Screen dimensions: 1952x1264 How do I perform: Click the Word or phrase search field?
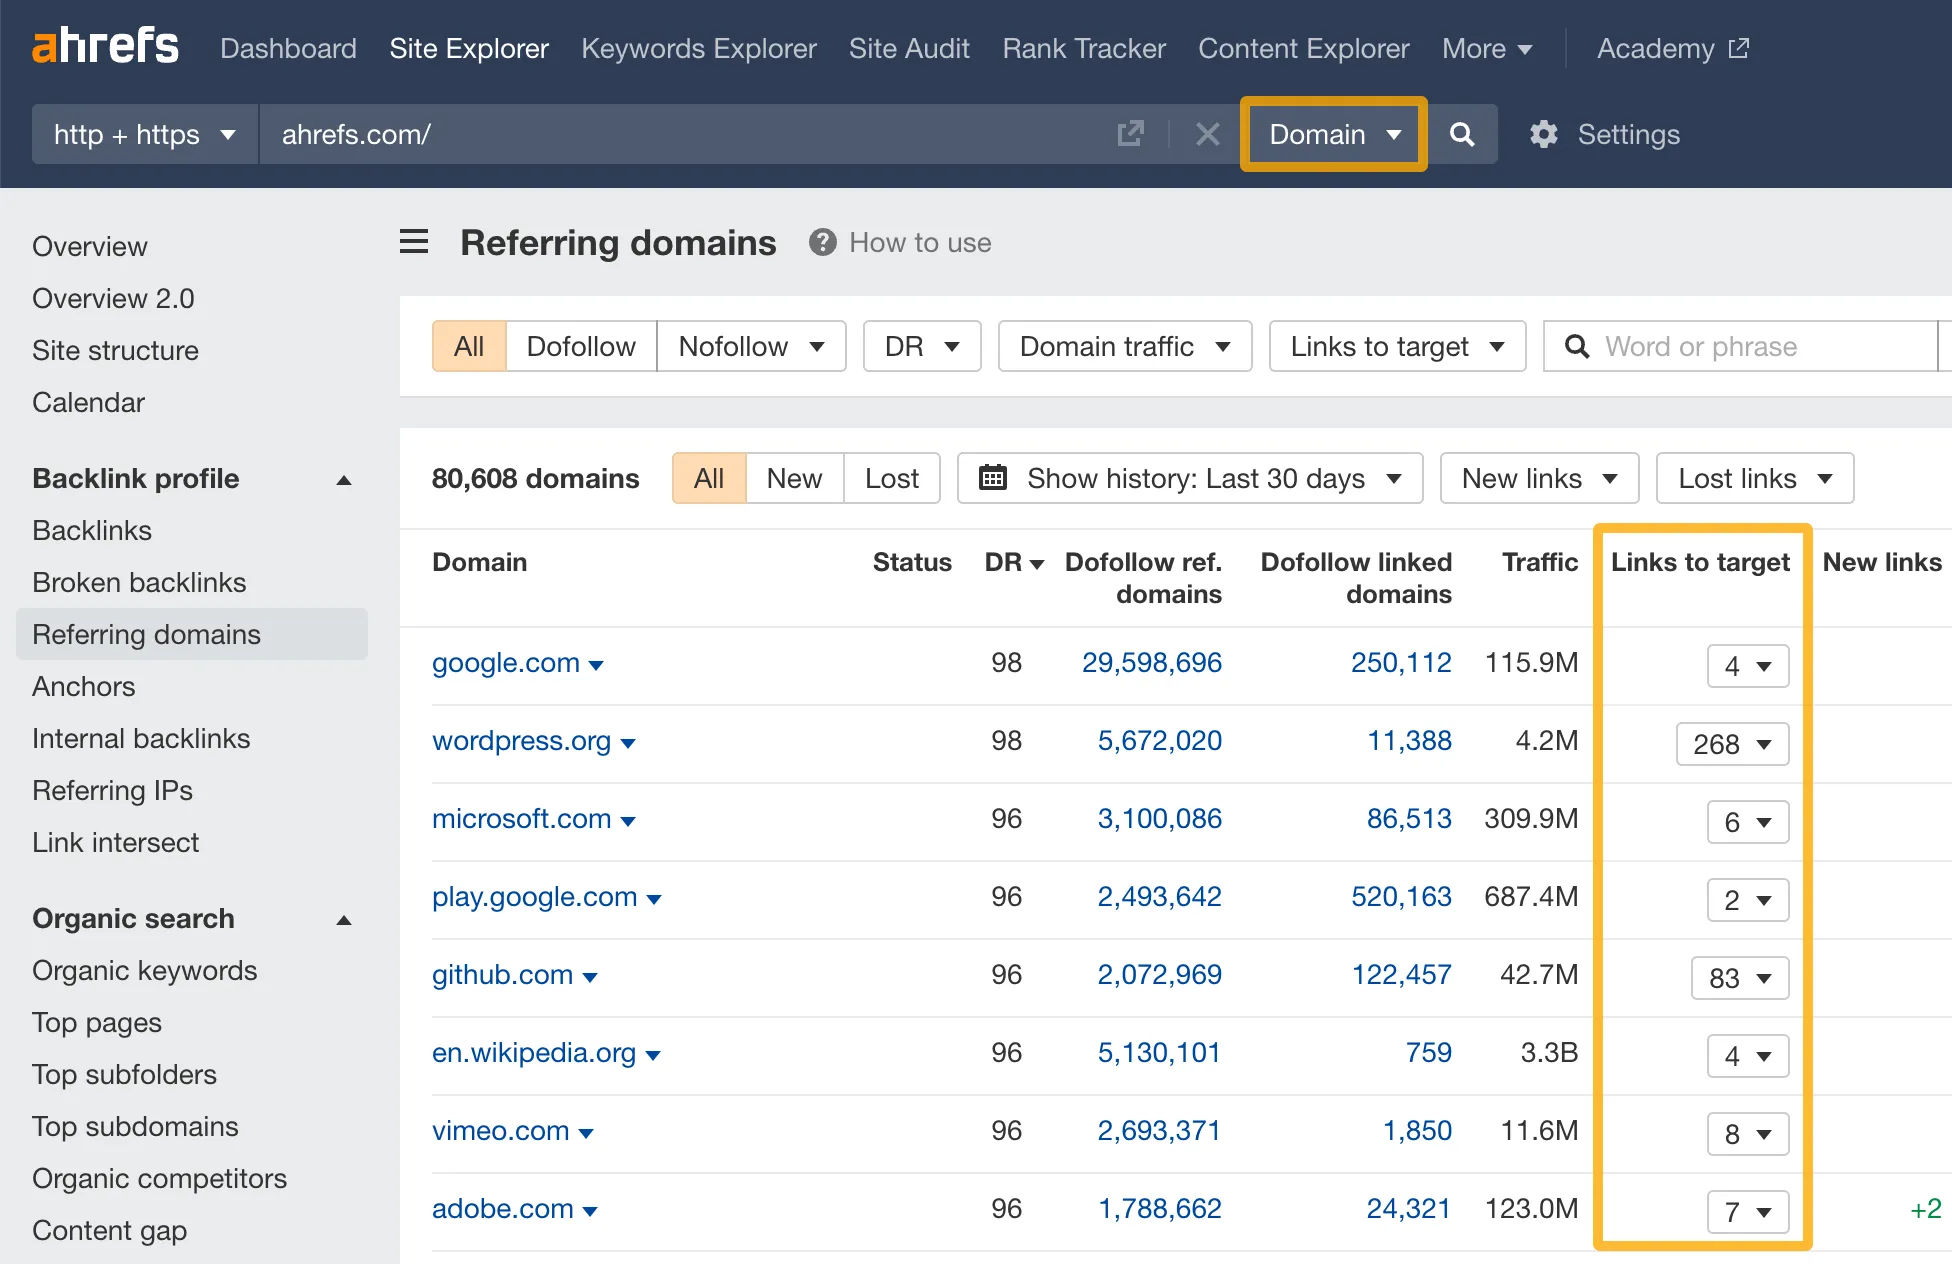point(1760,346)
